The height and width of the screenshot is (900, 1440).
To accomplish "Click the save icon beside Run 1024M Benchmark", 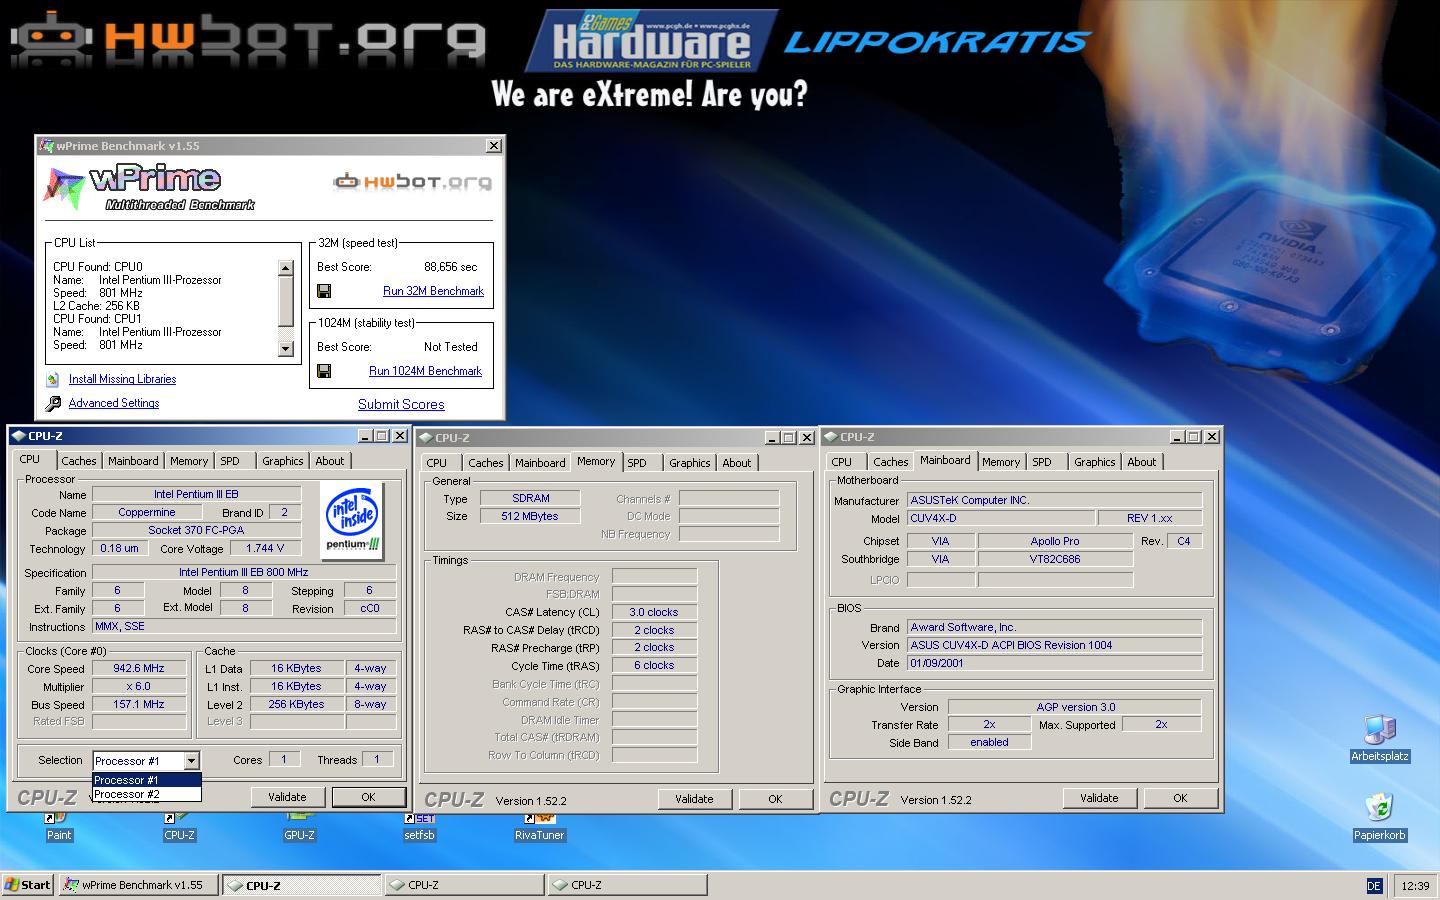I will click(324, 371).
